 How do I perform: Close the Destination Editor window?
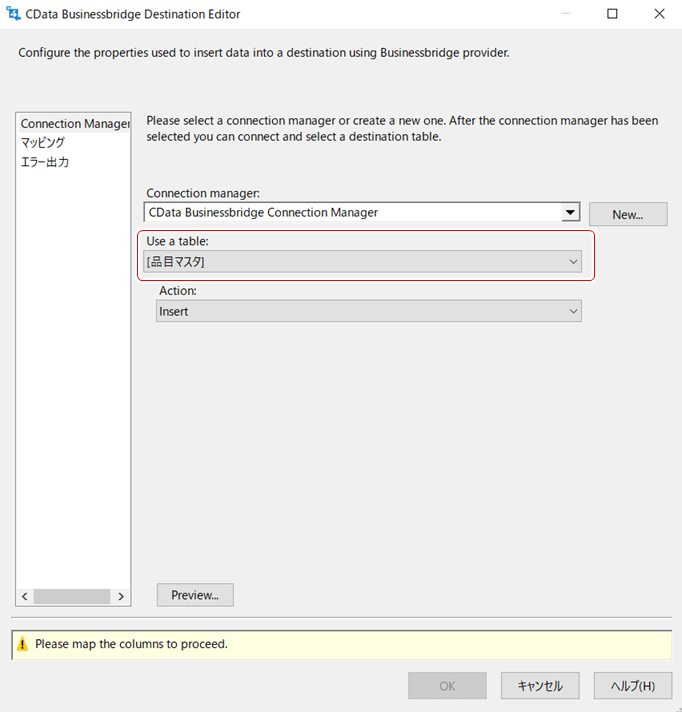(x=659, y=14)
